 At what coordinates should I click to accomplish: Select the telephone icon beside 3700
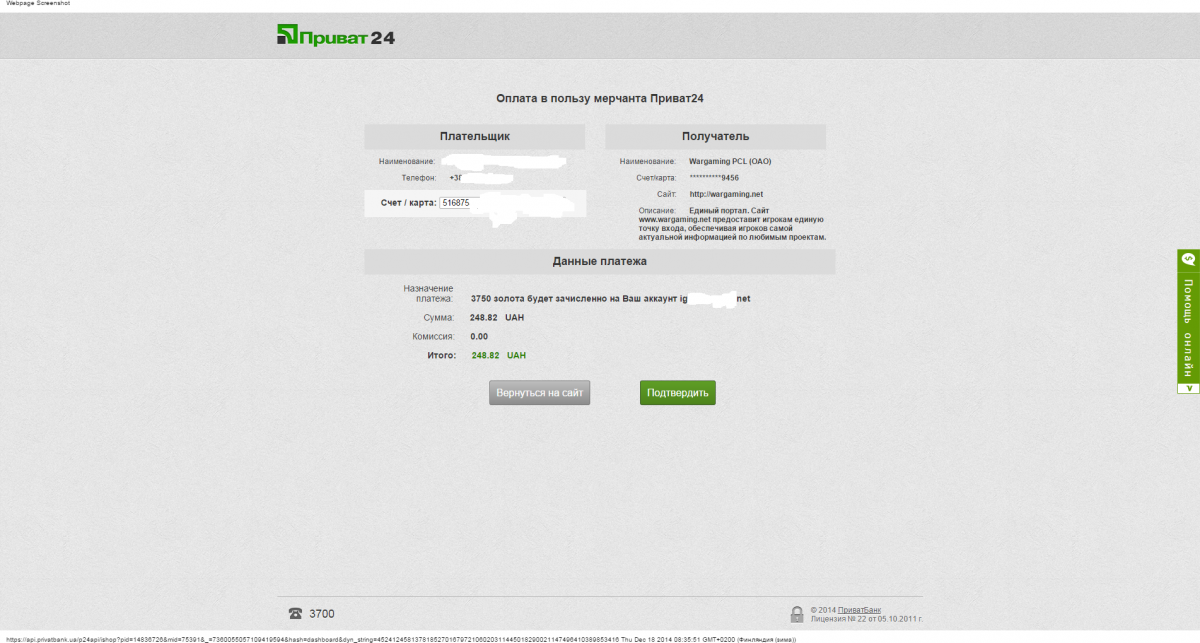[295, 613]
